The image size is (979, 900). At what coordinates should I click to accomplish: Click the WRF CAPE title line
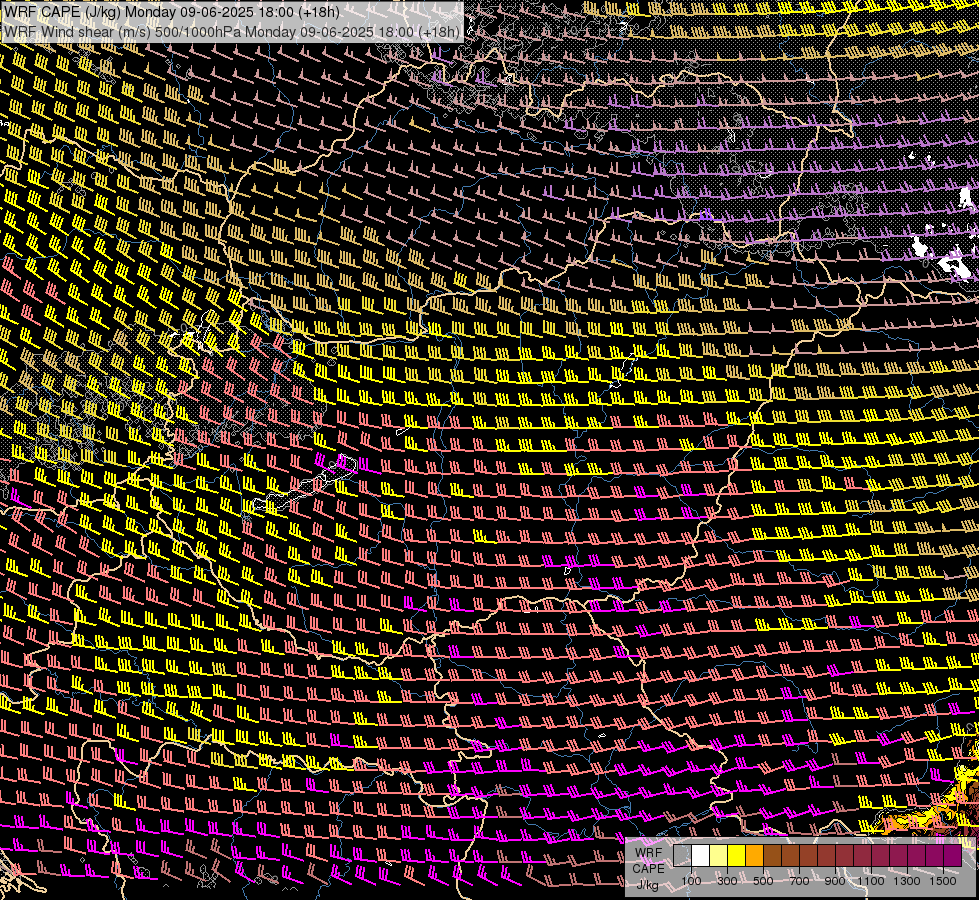pyautogui.click(x=171, y=12)
